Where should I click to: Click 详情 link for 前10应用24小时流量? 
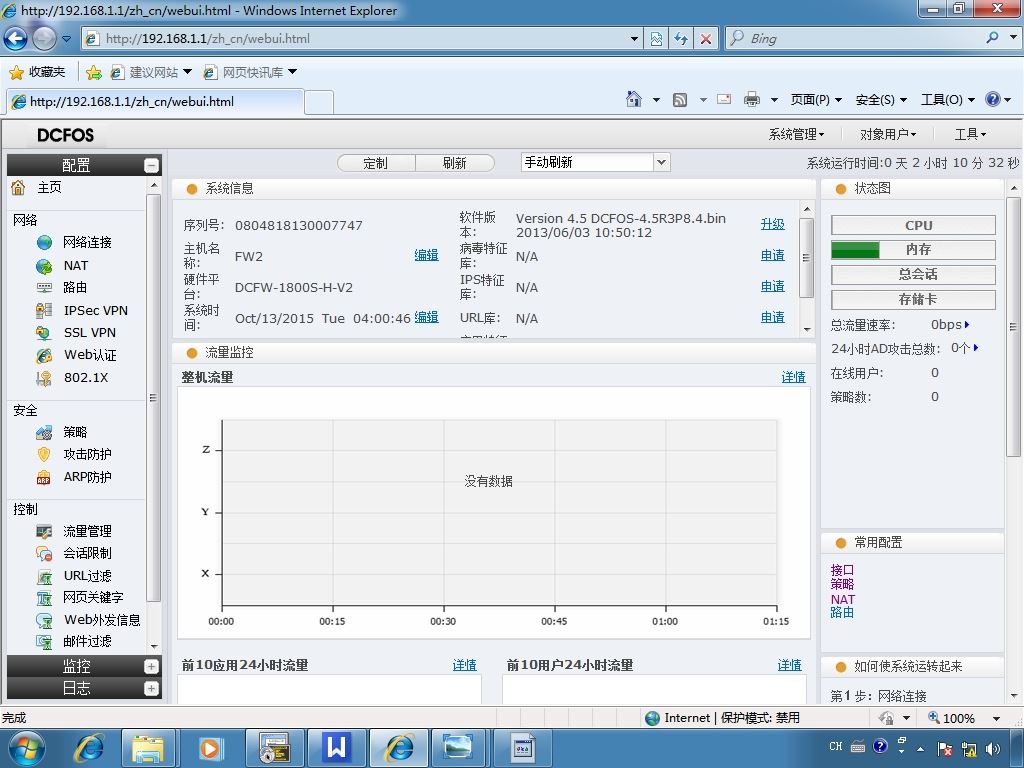pos(464,665)
